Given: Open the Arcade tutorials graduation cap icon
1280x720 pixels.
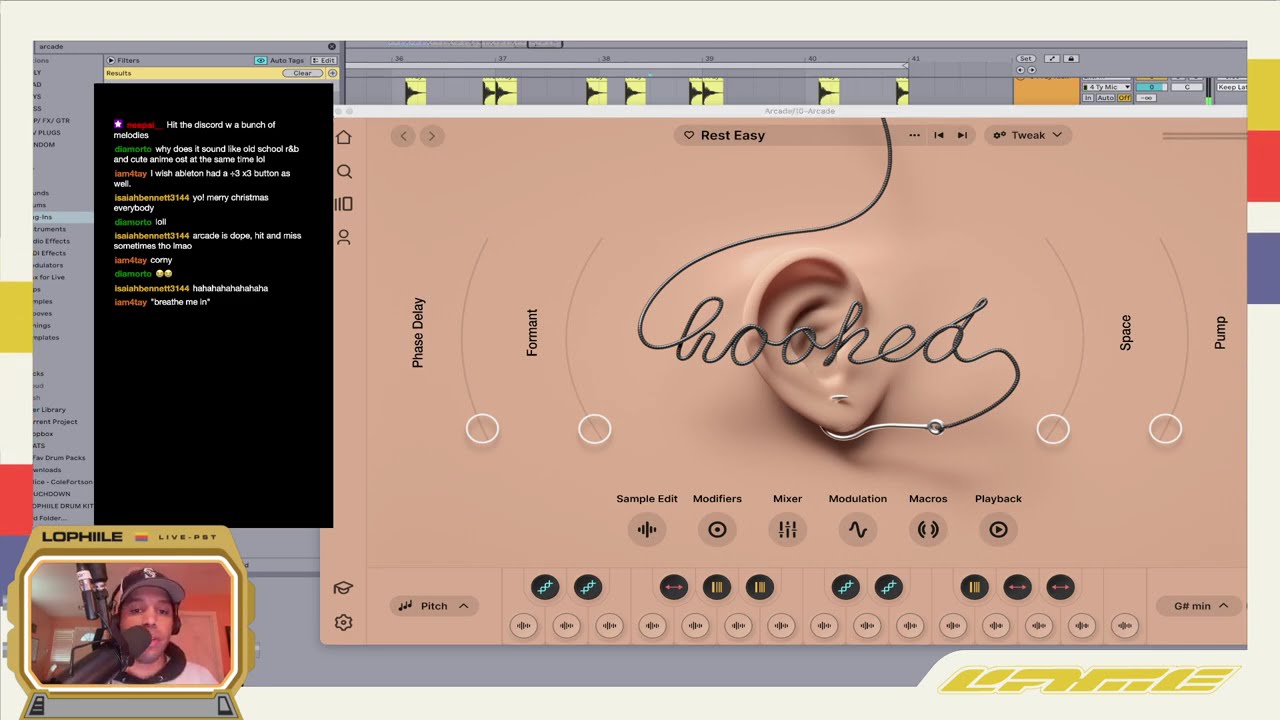Looking at the screenshot, I should pos(343,589).
